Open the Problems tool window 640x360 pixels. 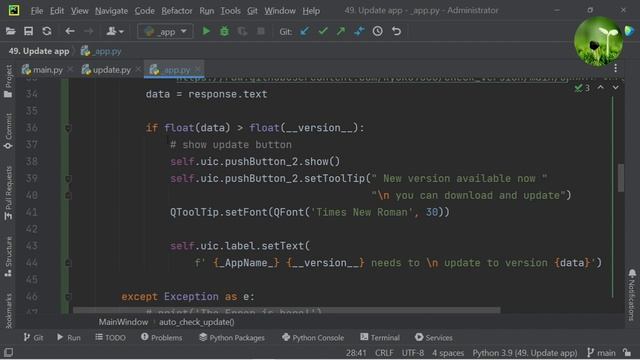pos(162,338)
